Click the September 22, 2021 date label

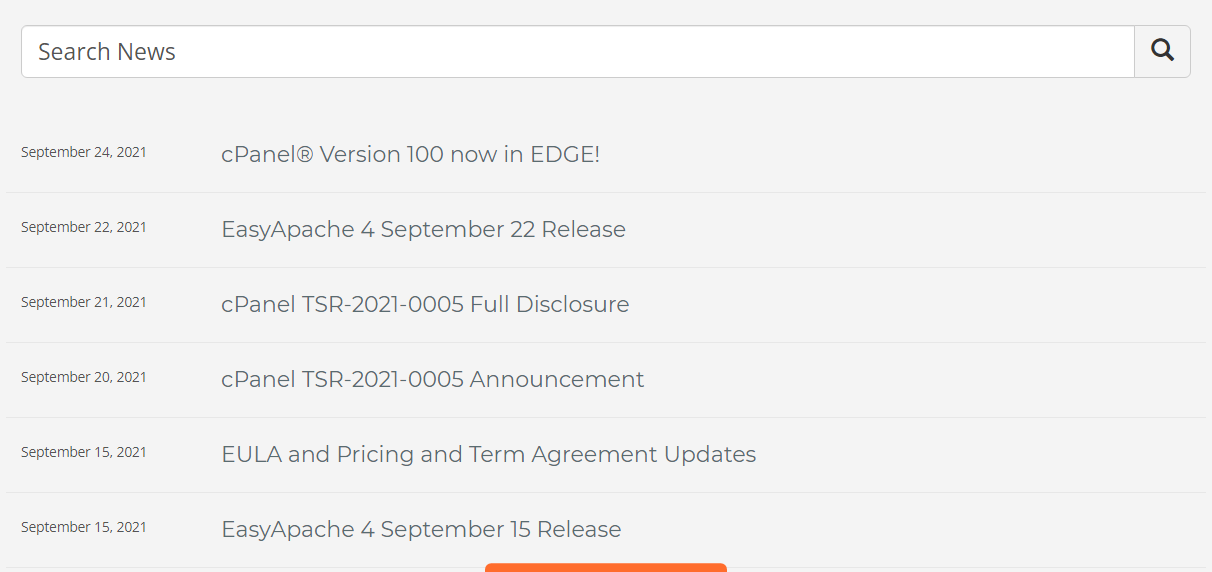pyautogui.click(x=84, y=227)
